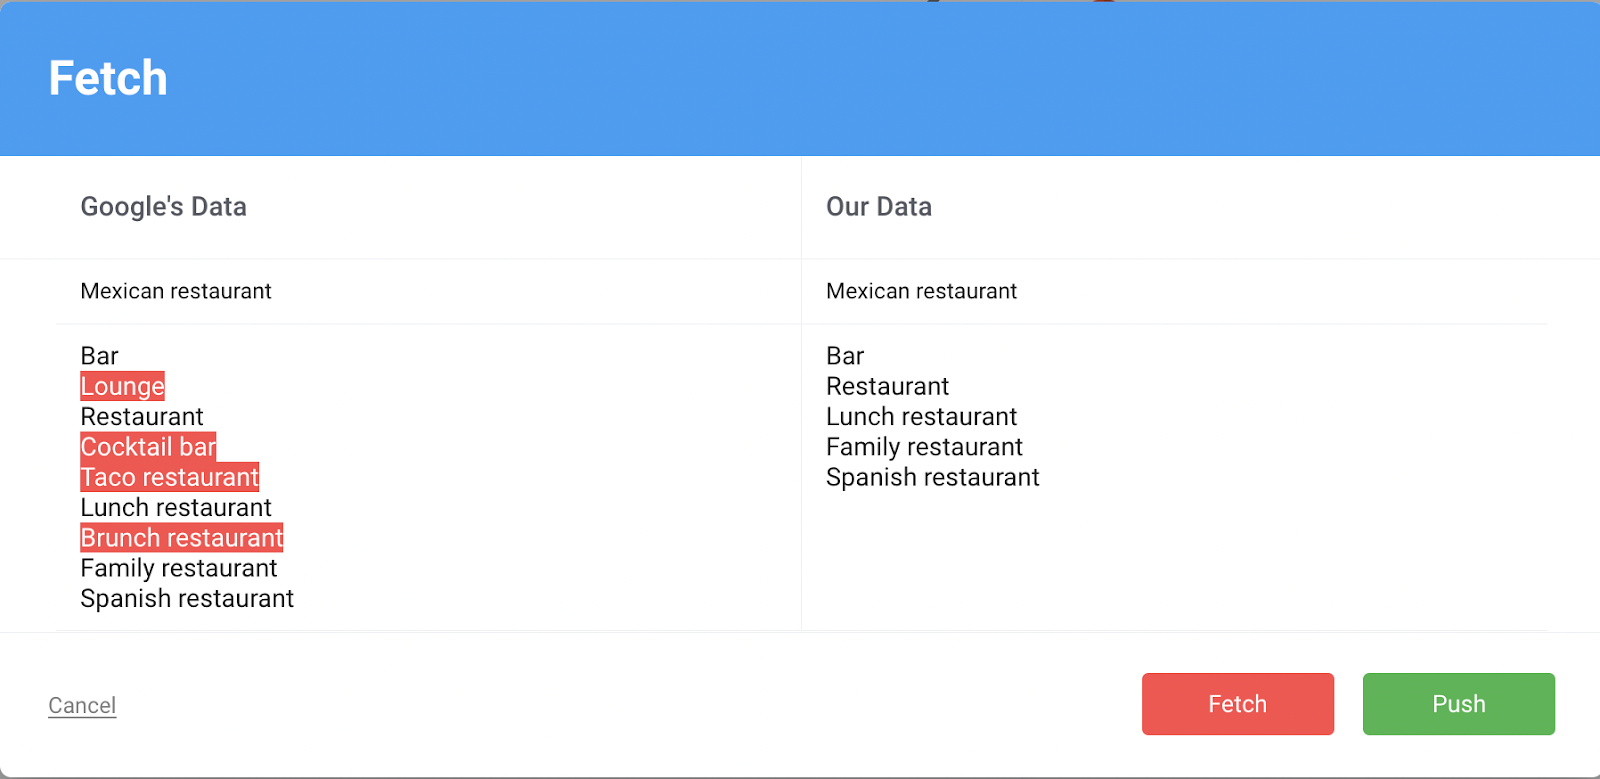
Task: Click the Google's Data column header
Action: point(163,207)
